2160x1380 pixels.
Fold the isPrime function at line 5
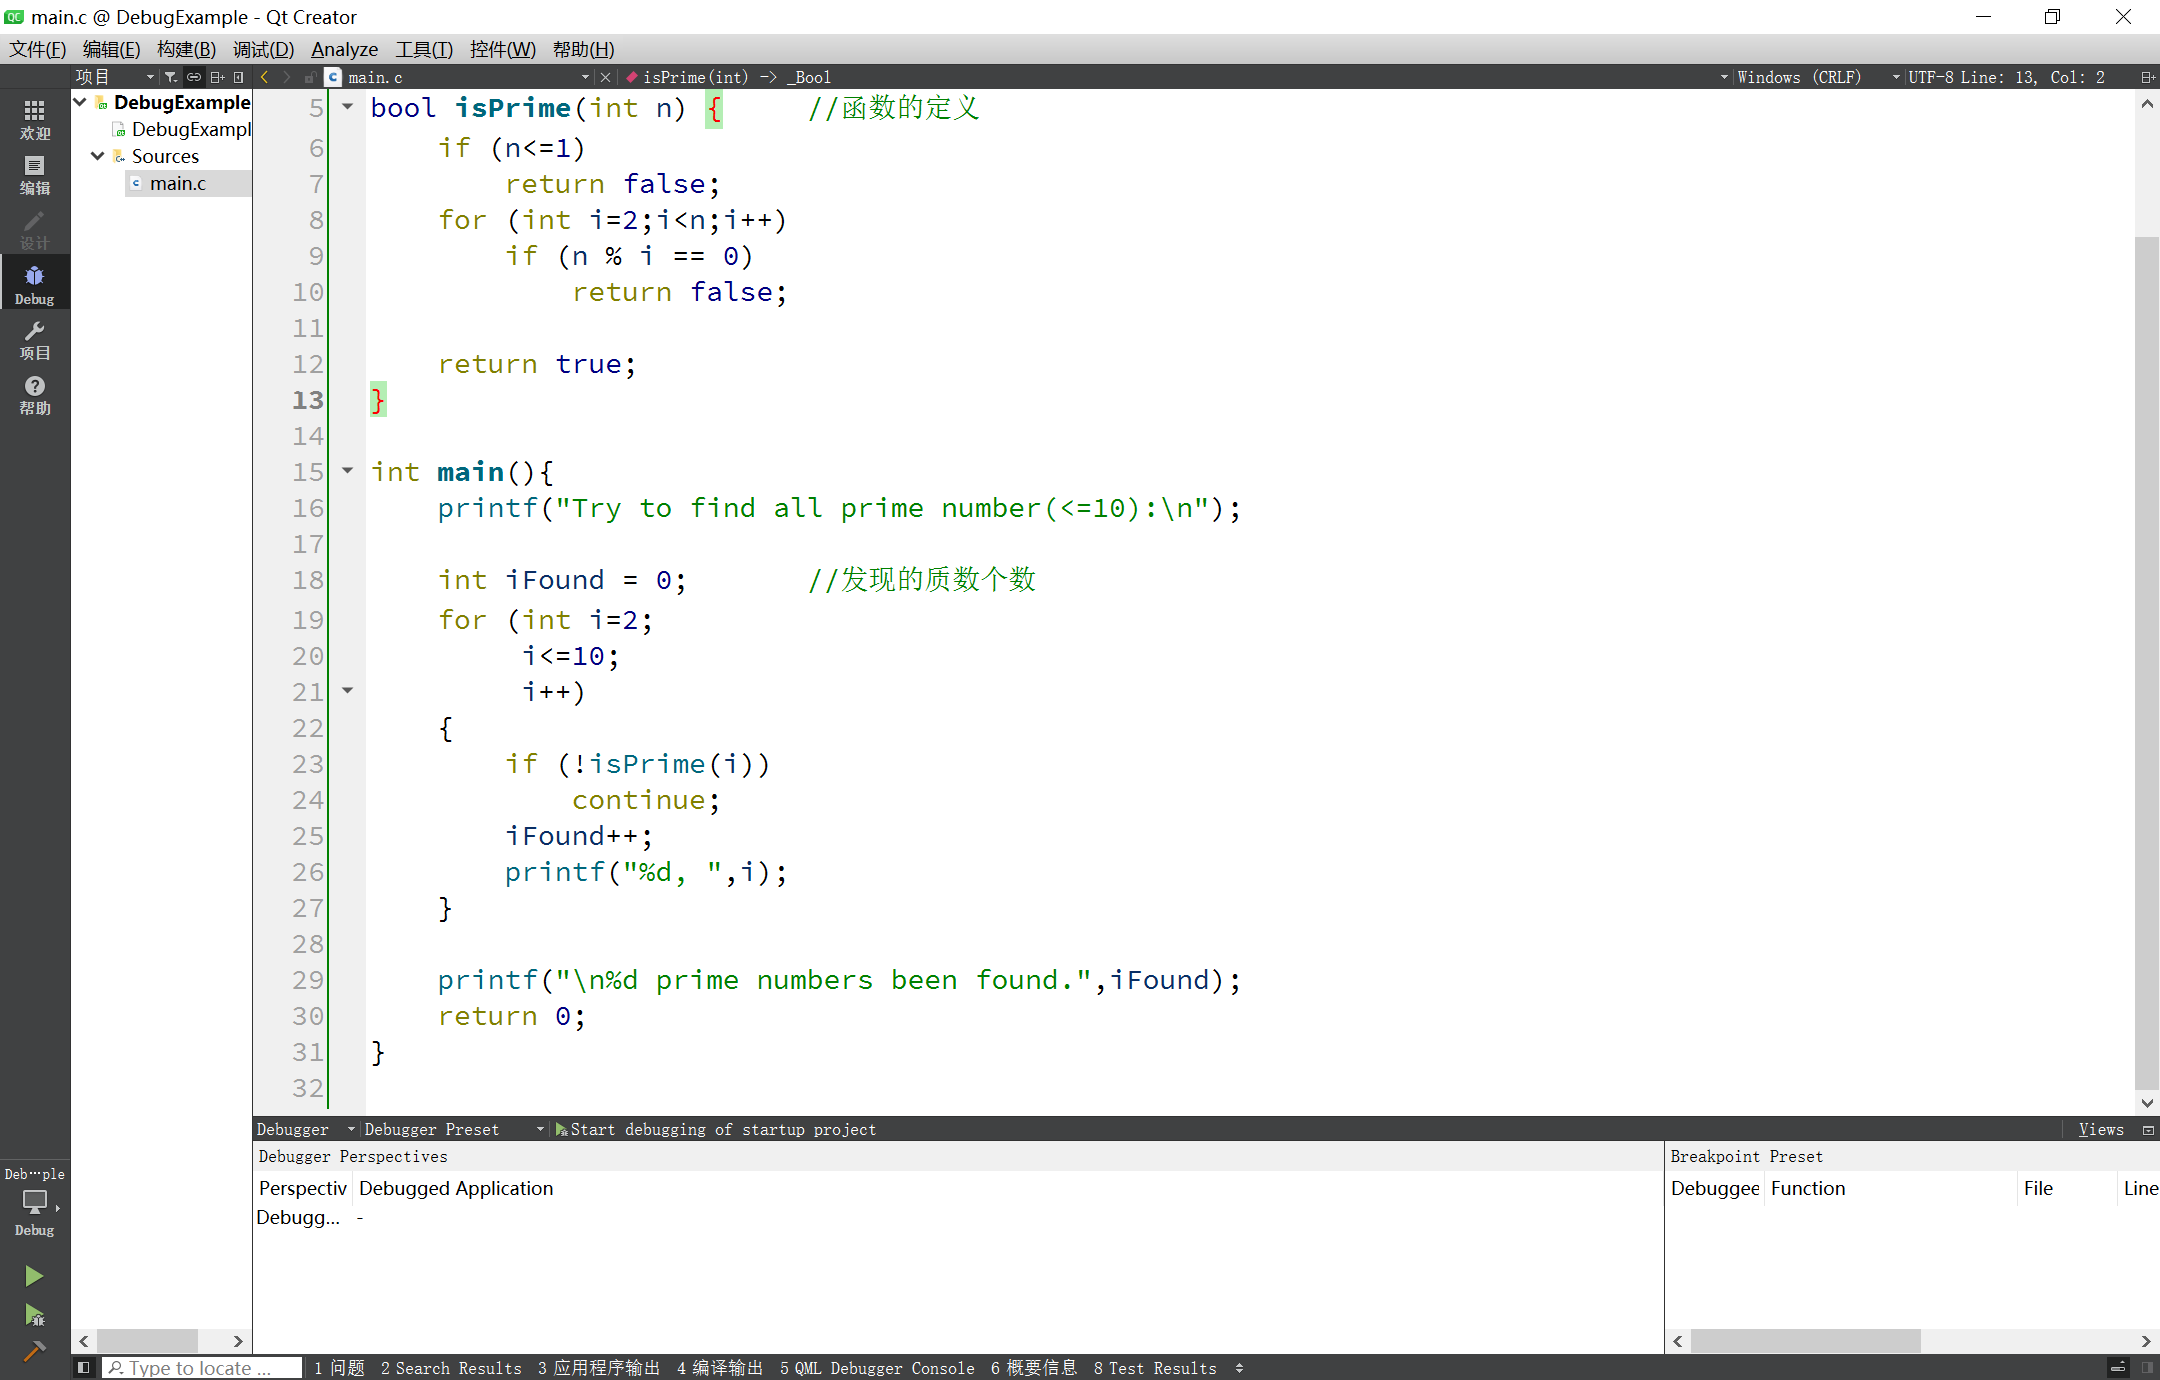pyautogui.click(x=347, y=106)
